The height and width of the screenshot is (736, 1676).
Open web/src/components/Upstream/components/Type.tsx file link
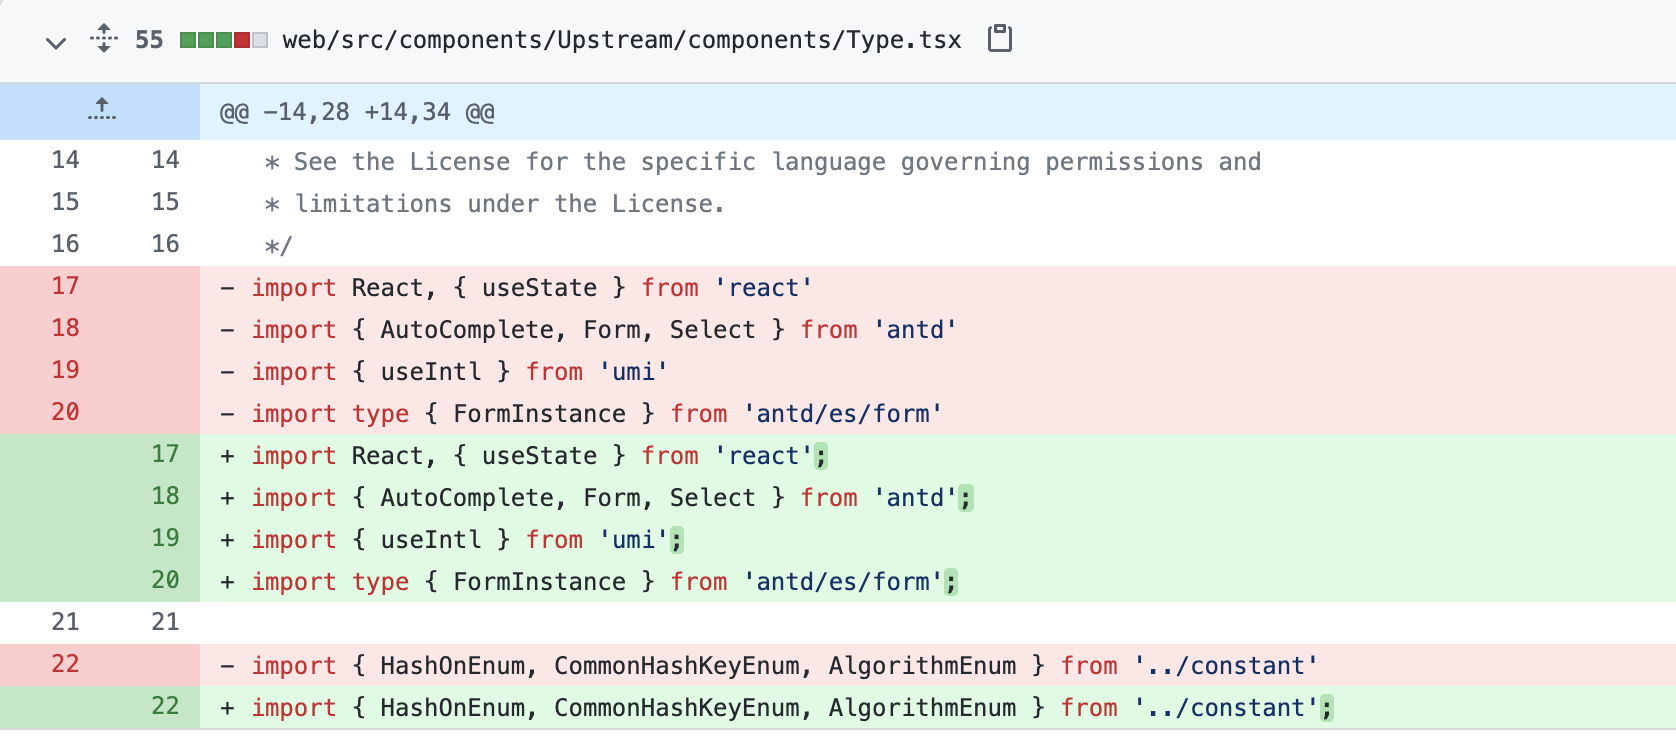coord(622,40)
